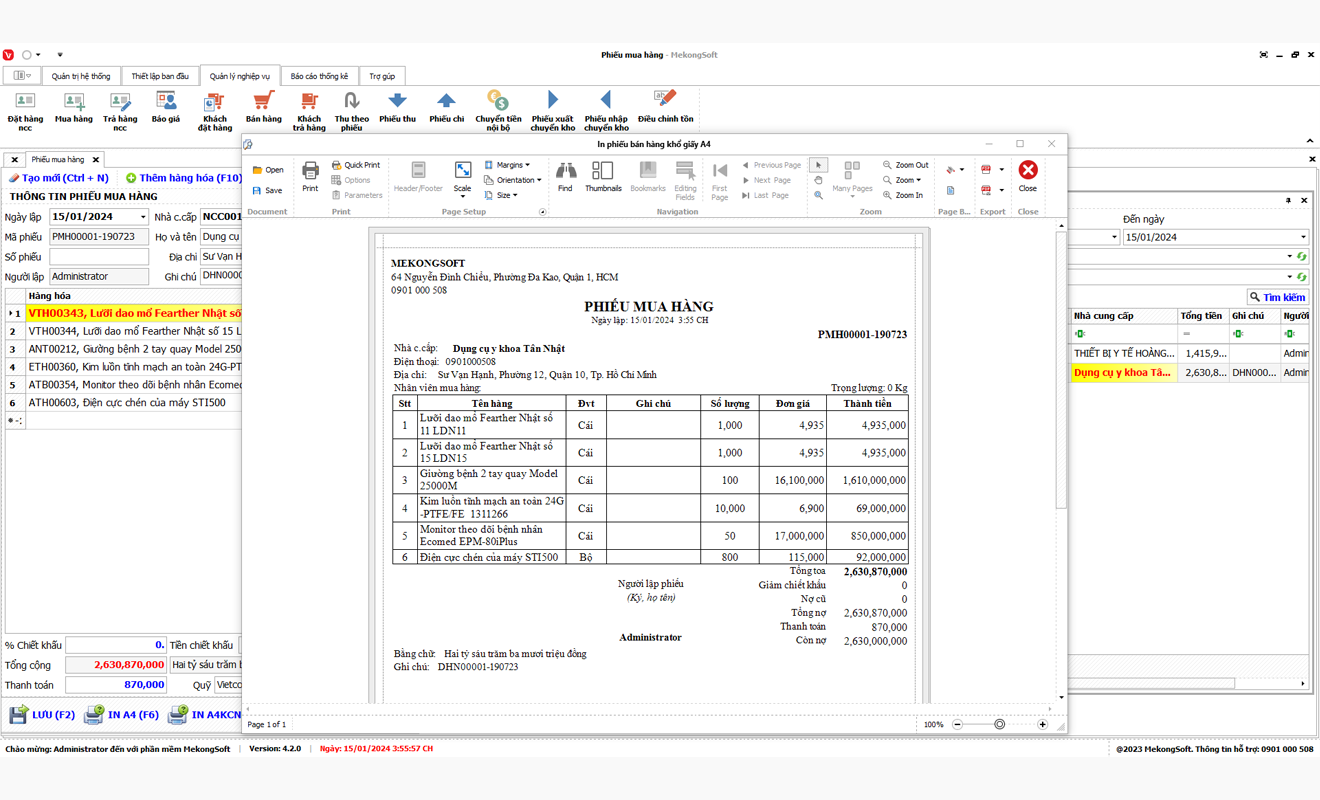The width and height of the screenshot is (1320, 800).
Task: Click the Thanh toán amount field
Action: 116,685
